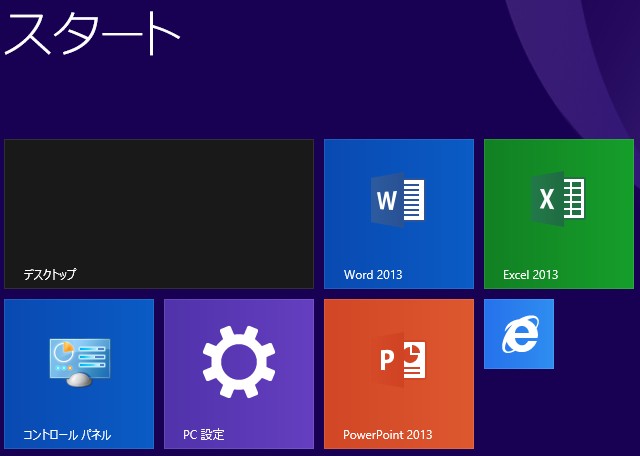This screenshot has width=640, height=456.
Task: Open the デスクトップ tile
Action: tap(159, 214)
